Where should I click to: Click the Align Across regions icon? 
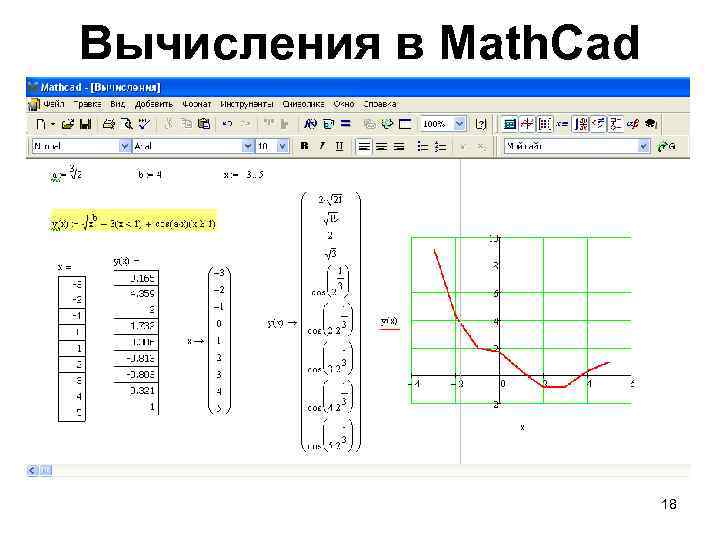(269, 124)
